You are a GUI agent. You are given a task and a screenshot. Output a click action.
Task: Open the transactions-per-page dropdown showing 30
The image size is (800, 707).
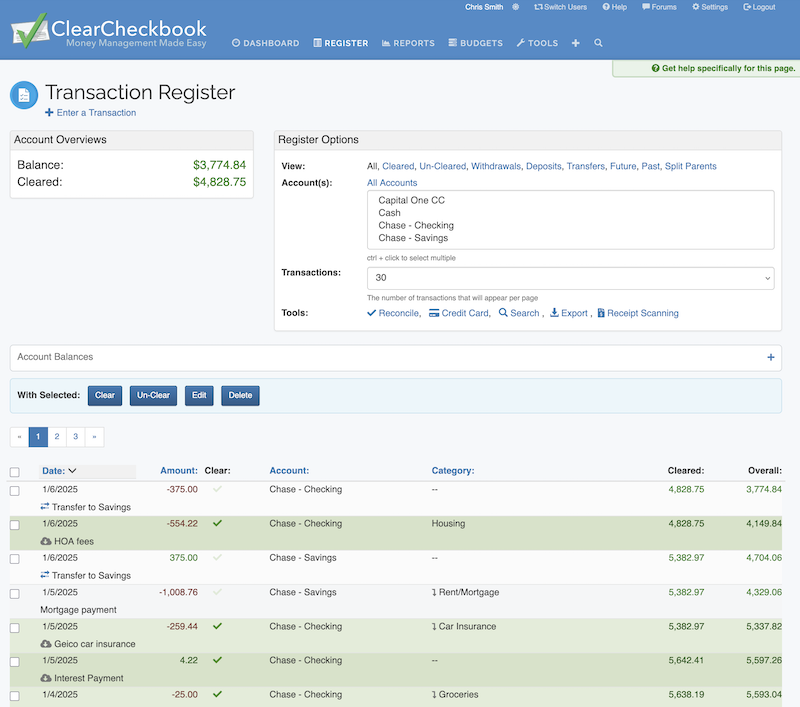pyautogui.click(x=570, y=276)
